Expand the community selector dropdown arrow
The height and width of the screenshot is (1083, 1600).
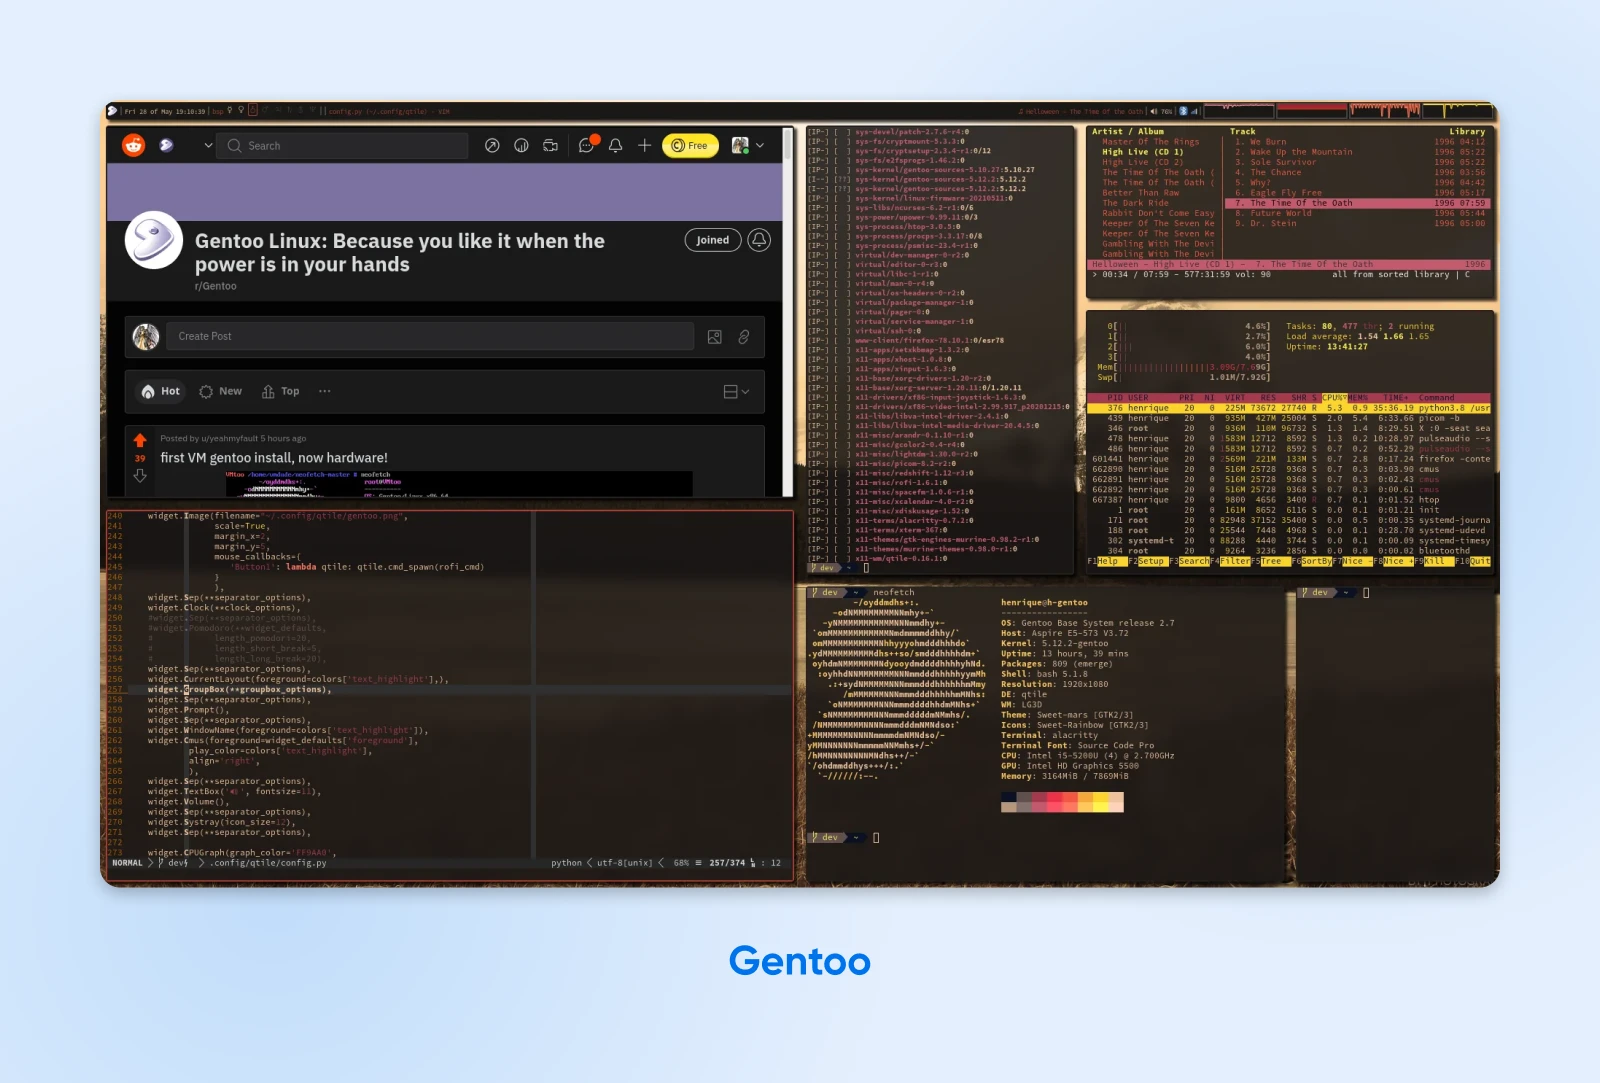pos(208,145)
